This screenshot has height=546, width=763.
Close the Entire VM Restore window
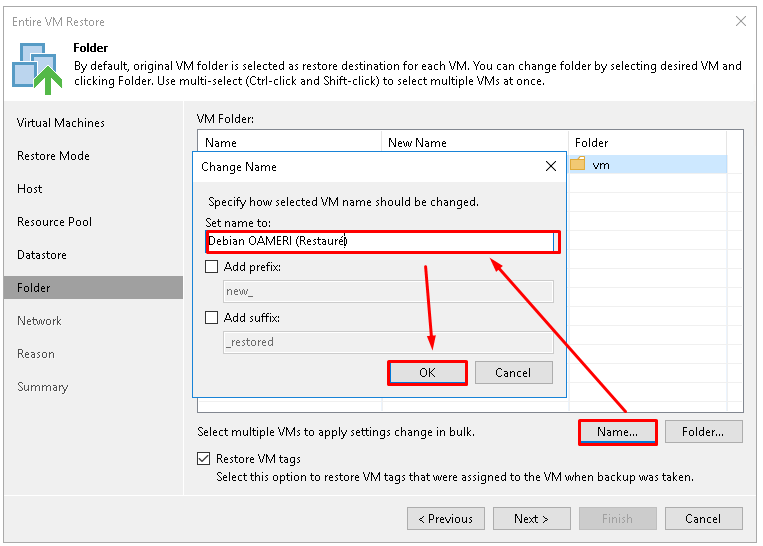click(741, 21)
